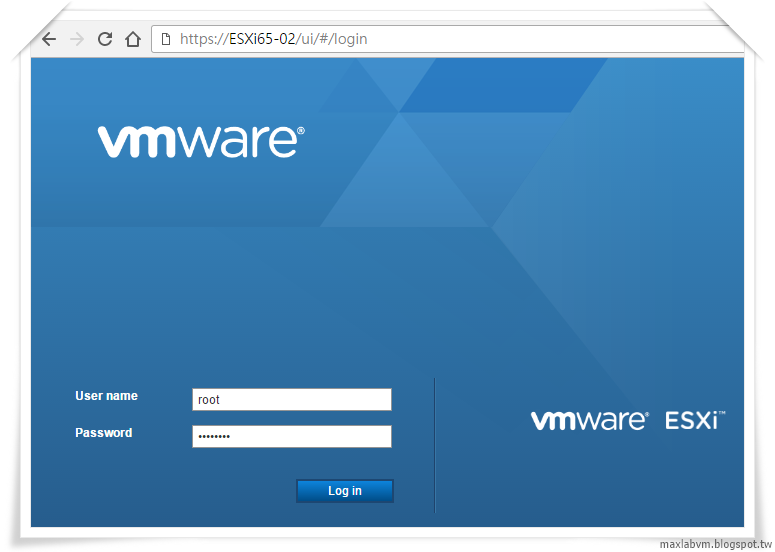Go to the browser home page icon
This screenshot has height=552, width=775.
(x=132, y=39)
